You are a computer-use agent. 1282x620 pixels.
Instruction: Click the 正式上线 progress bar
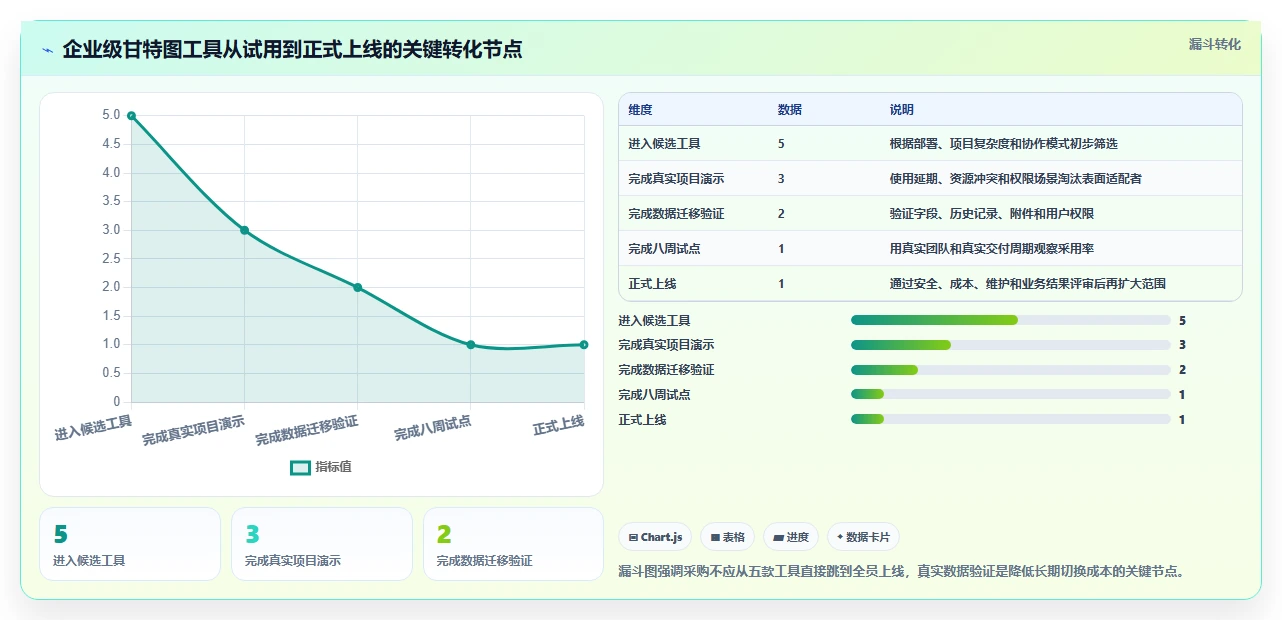[1010, 419]
